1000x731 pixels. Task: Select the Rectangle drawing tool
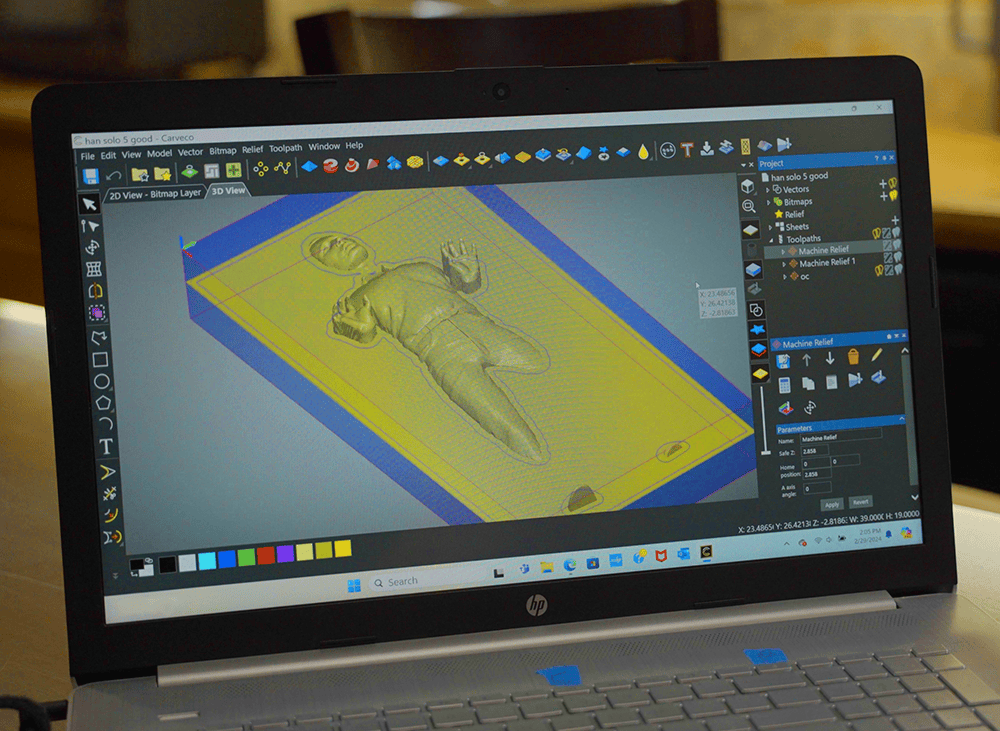pyautogui.click(x=100, y=360)
